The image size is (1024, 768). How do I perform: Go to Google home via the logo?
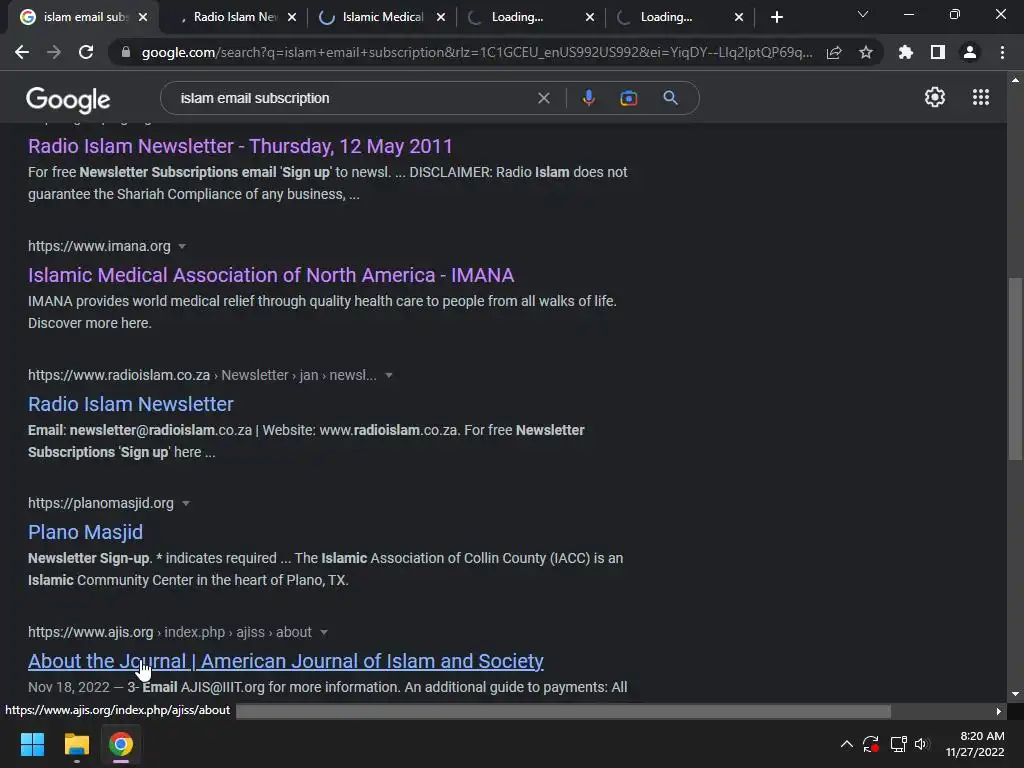[x=68, y=99]
